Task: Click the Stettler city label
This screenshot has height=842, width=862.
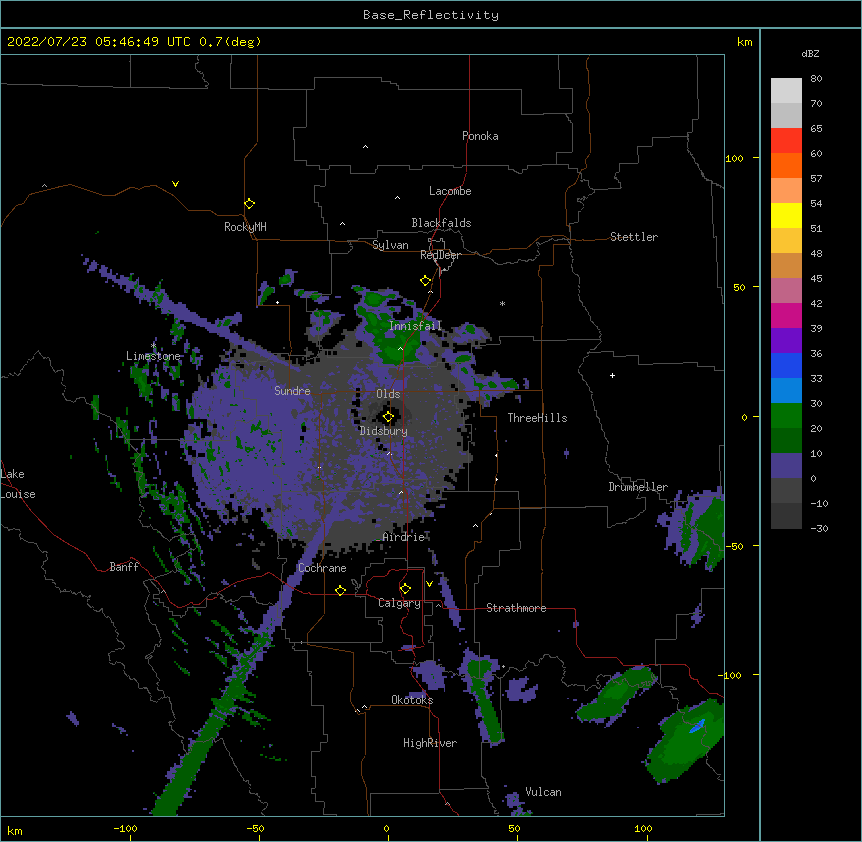Action: click(634, 237)
